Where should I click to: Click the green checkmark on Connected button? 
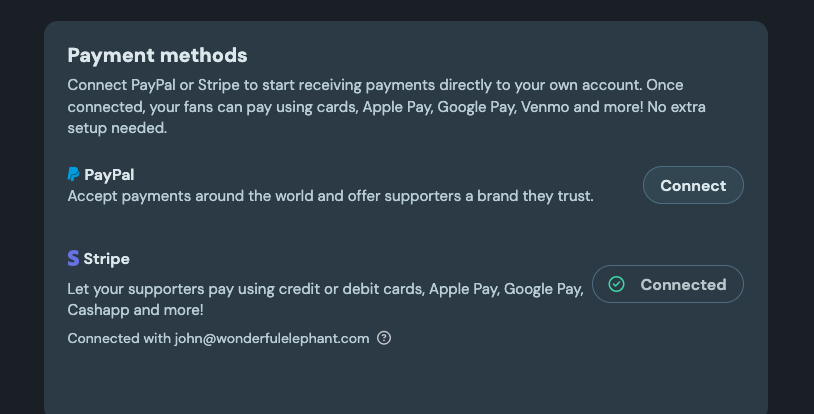click(x=617, y=284)
